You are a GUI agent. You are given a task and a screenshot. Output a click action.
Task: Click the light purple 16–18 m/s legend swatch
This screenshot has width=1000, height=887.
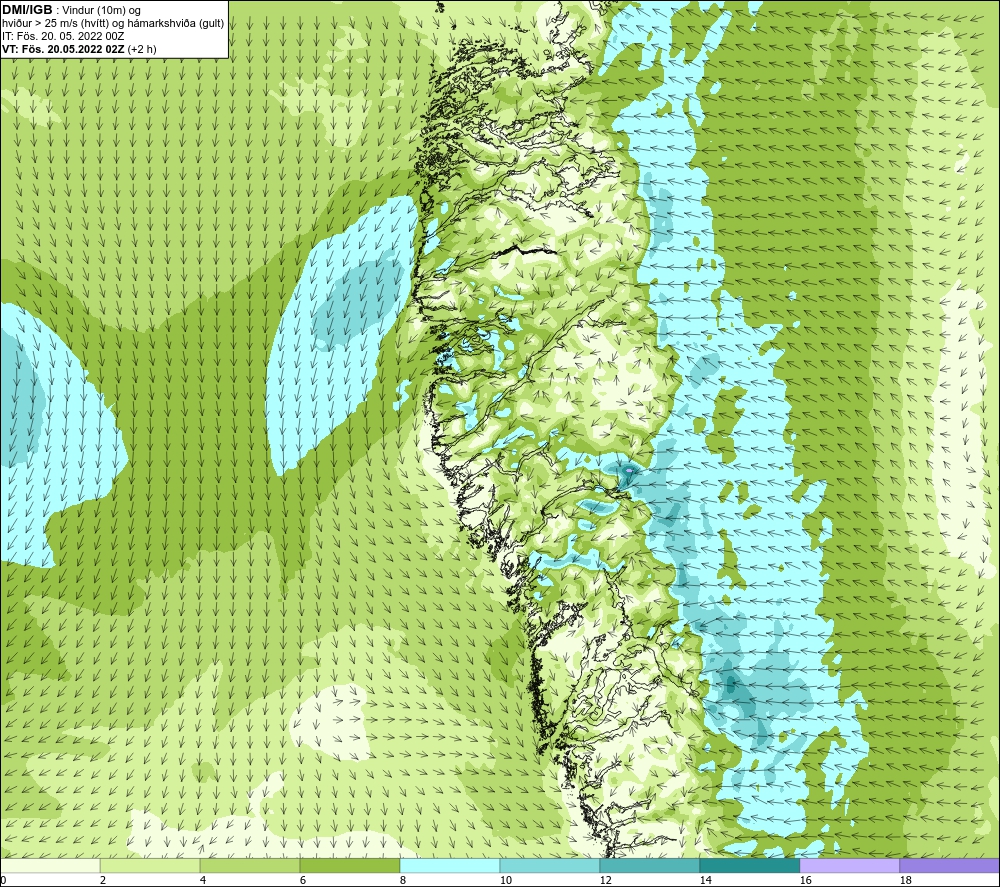point(849,865)
